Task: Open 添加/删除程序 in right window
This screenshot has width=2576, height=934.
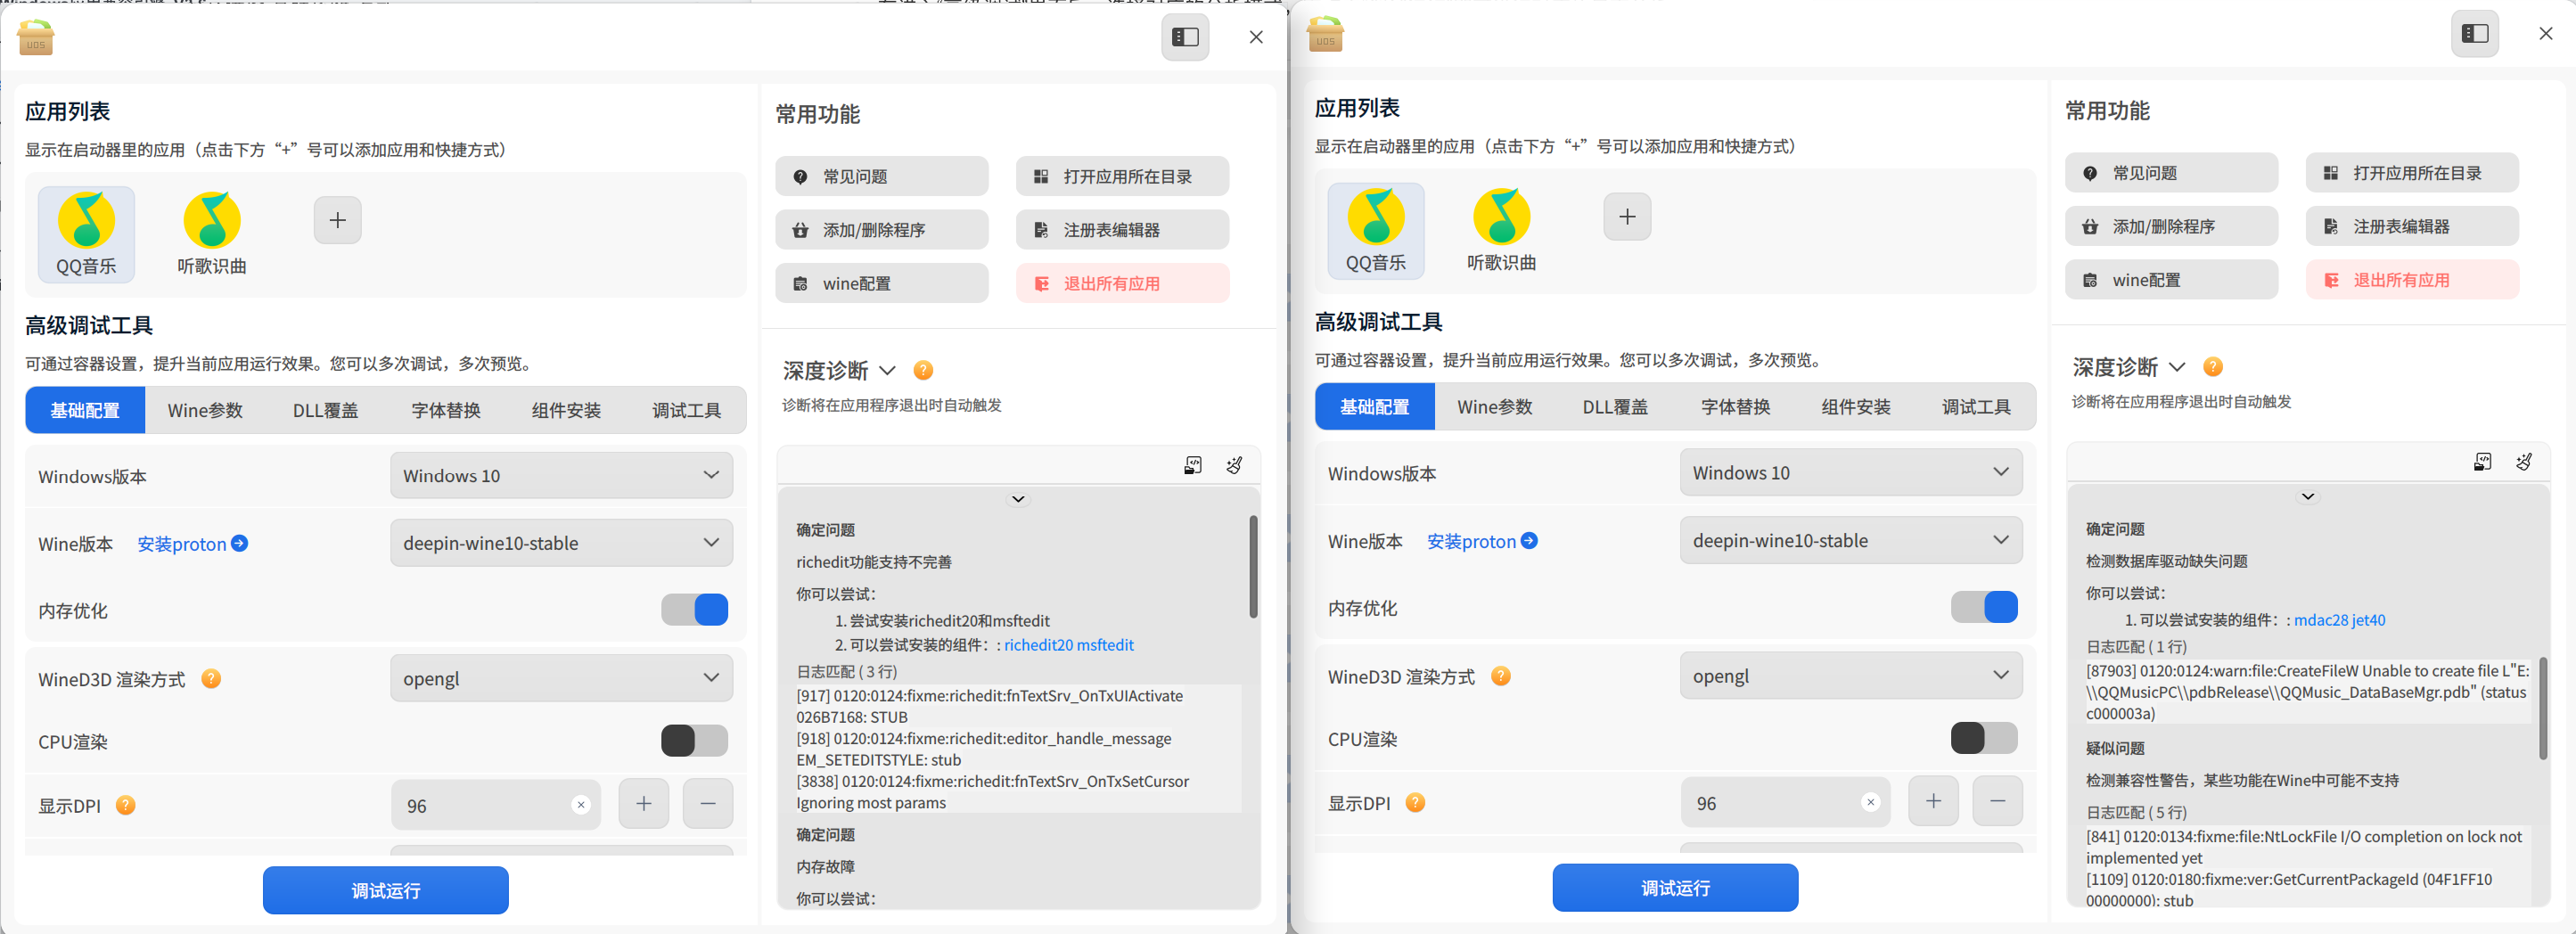Action: (x=2172, y=227)
